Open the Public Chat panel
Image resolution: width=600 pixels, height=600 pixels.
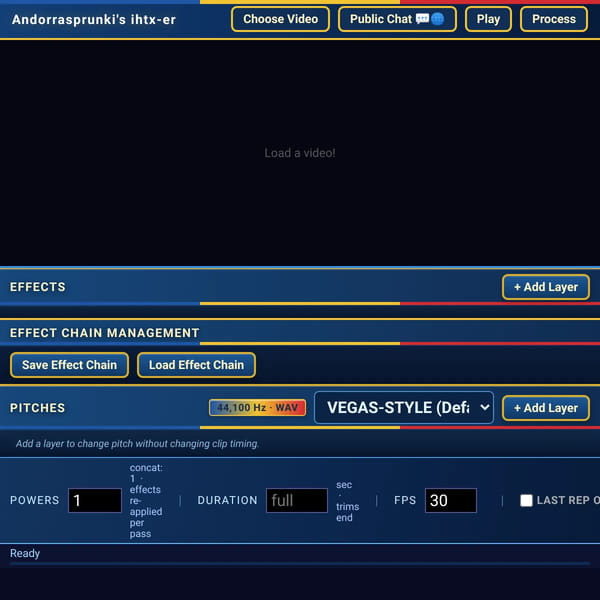click(397, 19)
